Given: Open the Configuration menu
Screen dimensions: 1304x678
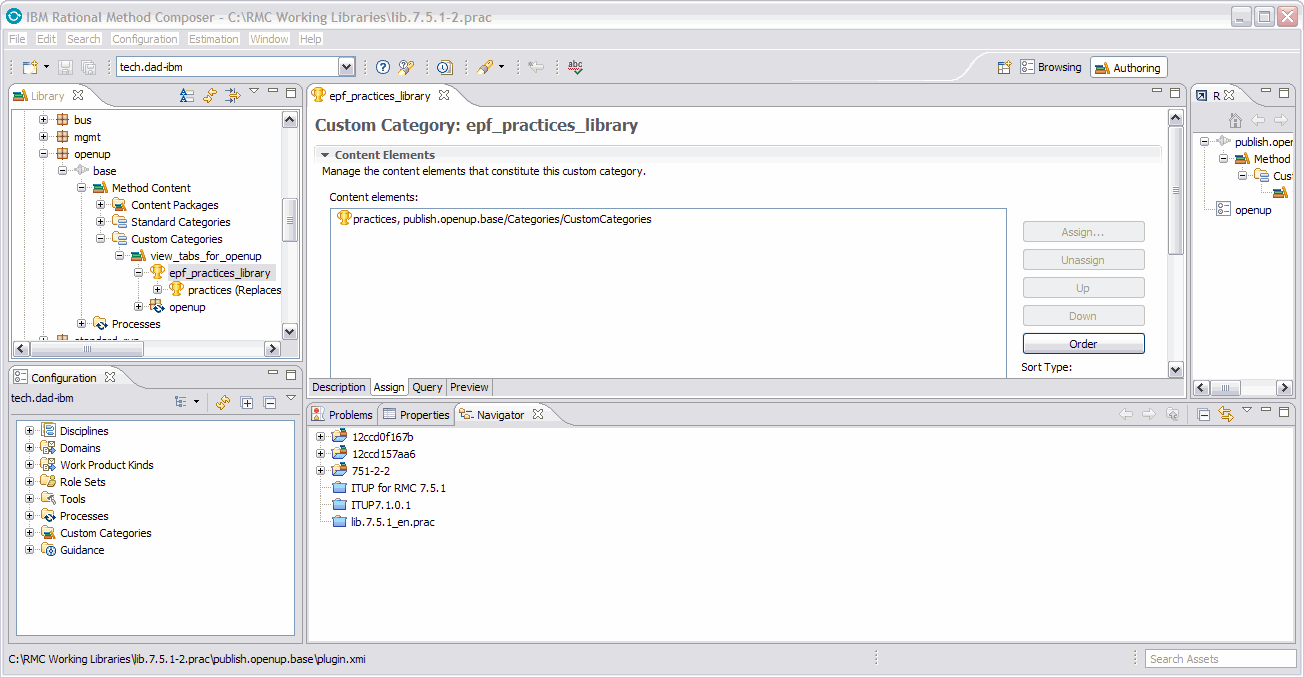Looking at the screenshot, I should pyautogui.click(x=145, y=39).
